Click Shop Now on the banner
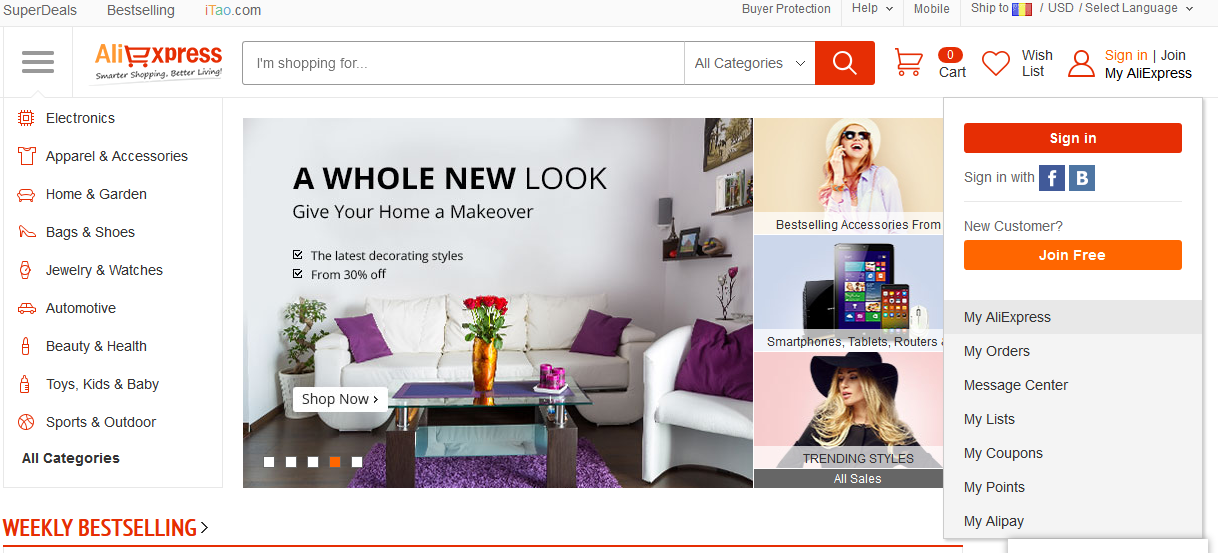This screenshot has width=1218, height=553. pyautogui.click(x=340, y=399)
